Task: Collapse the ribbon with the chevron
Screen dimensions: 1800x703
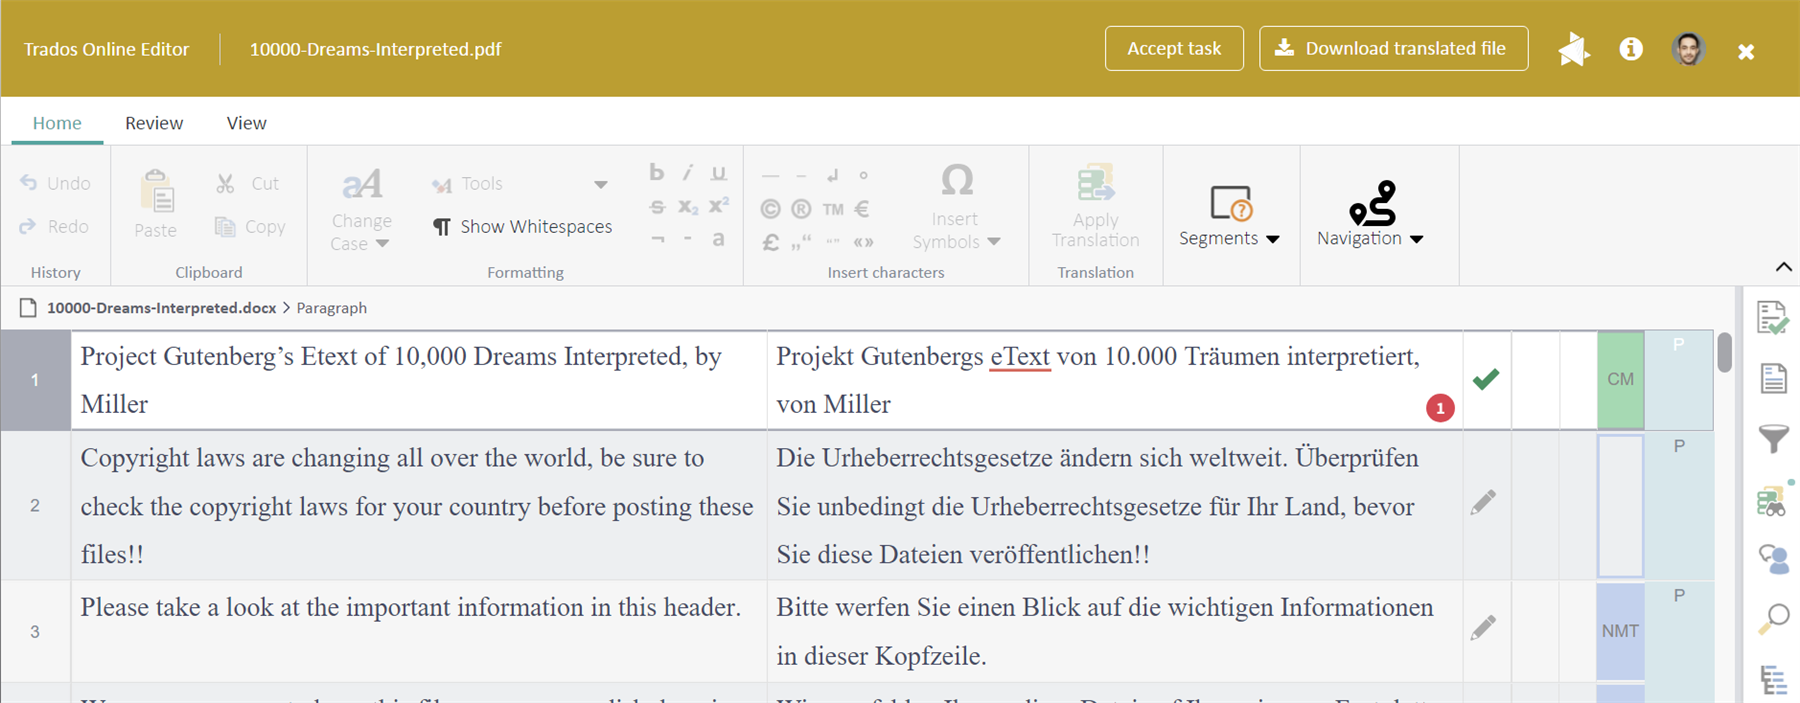Action: pos(1783,267)
